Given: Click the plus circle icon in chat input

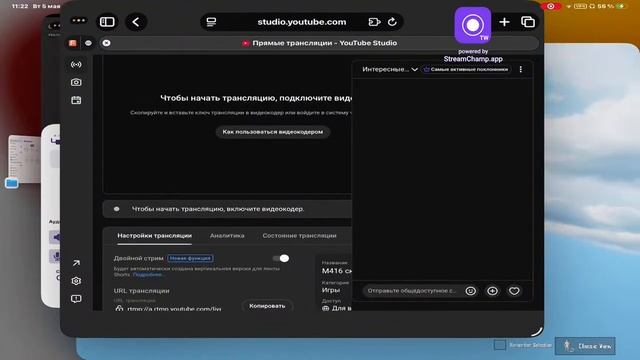Looking at the screenshot, I should pos(492,291).
